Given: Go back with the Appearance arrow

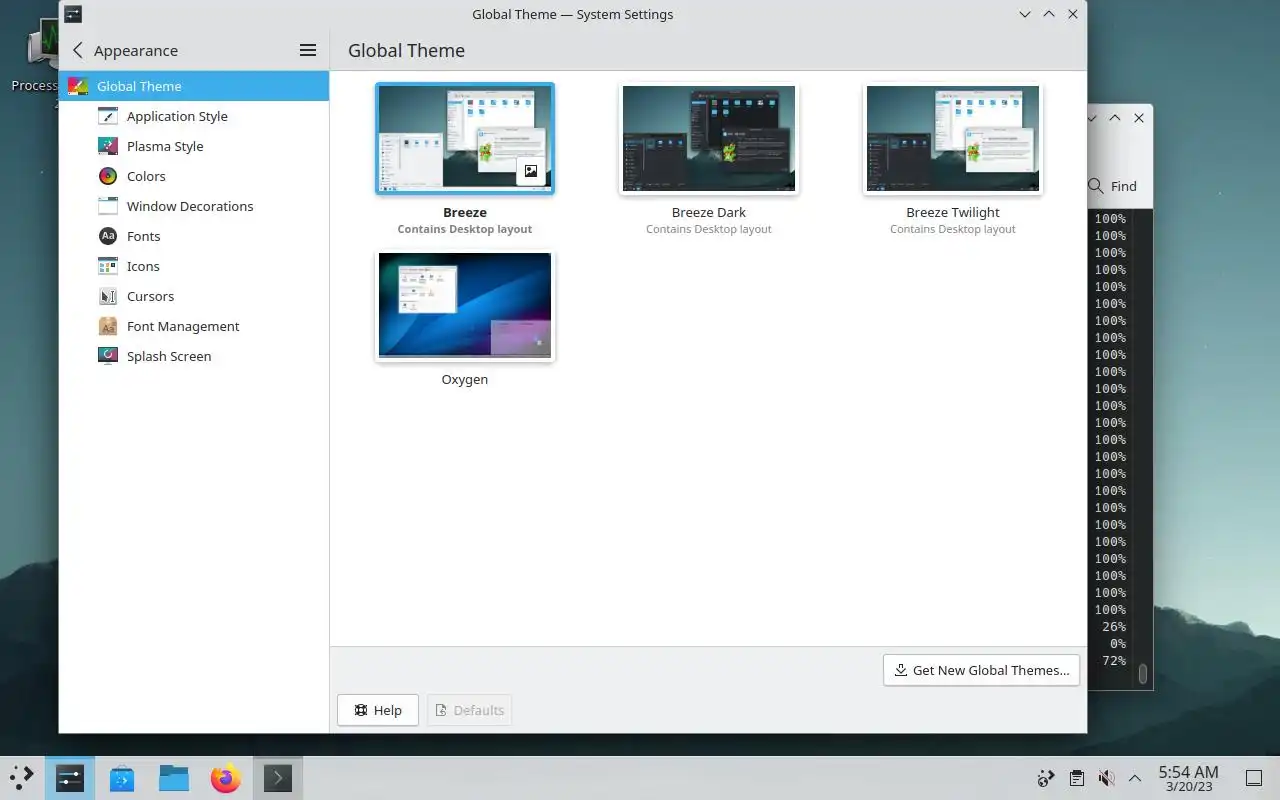Looking at the screenshot, I should (x=78, y=50).
